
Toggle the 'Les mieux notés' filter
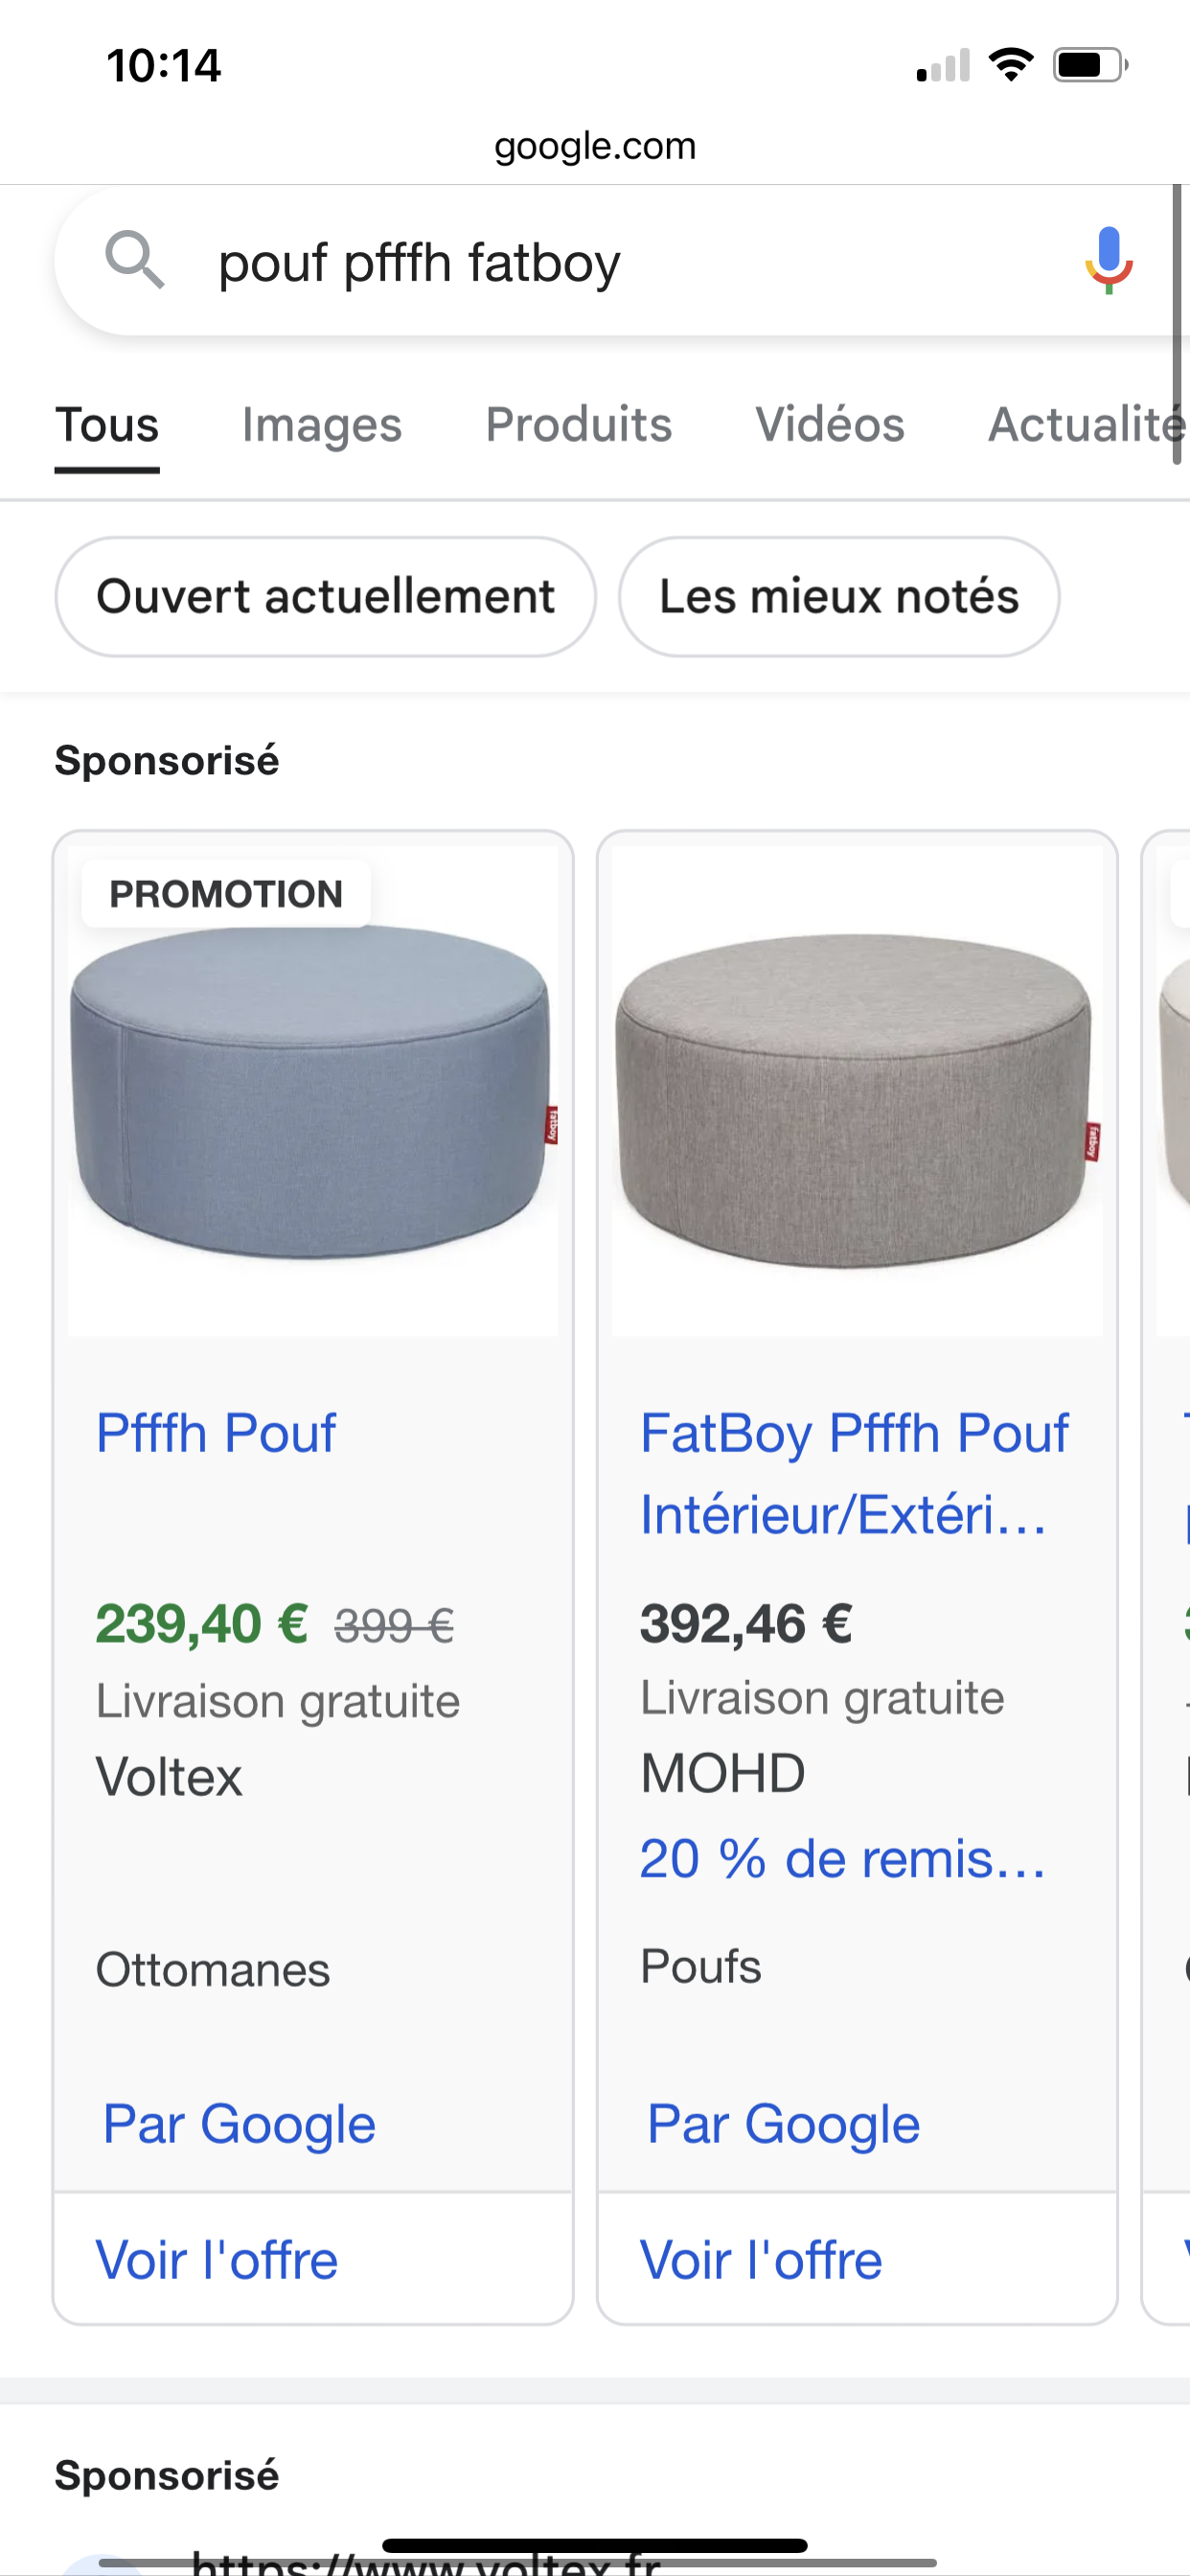point(838,597)
